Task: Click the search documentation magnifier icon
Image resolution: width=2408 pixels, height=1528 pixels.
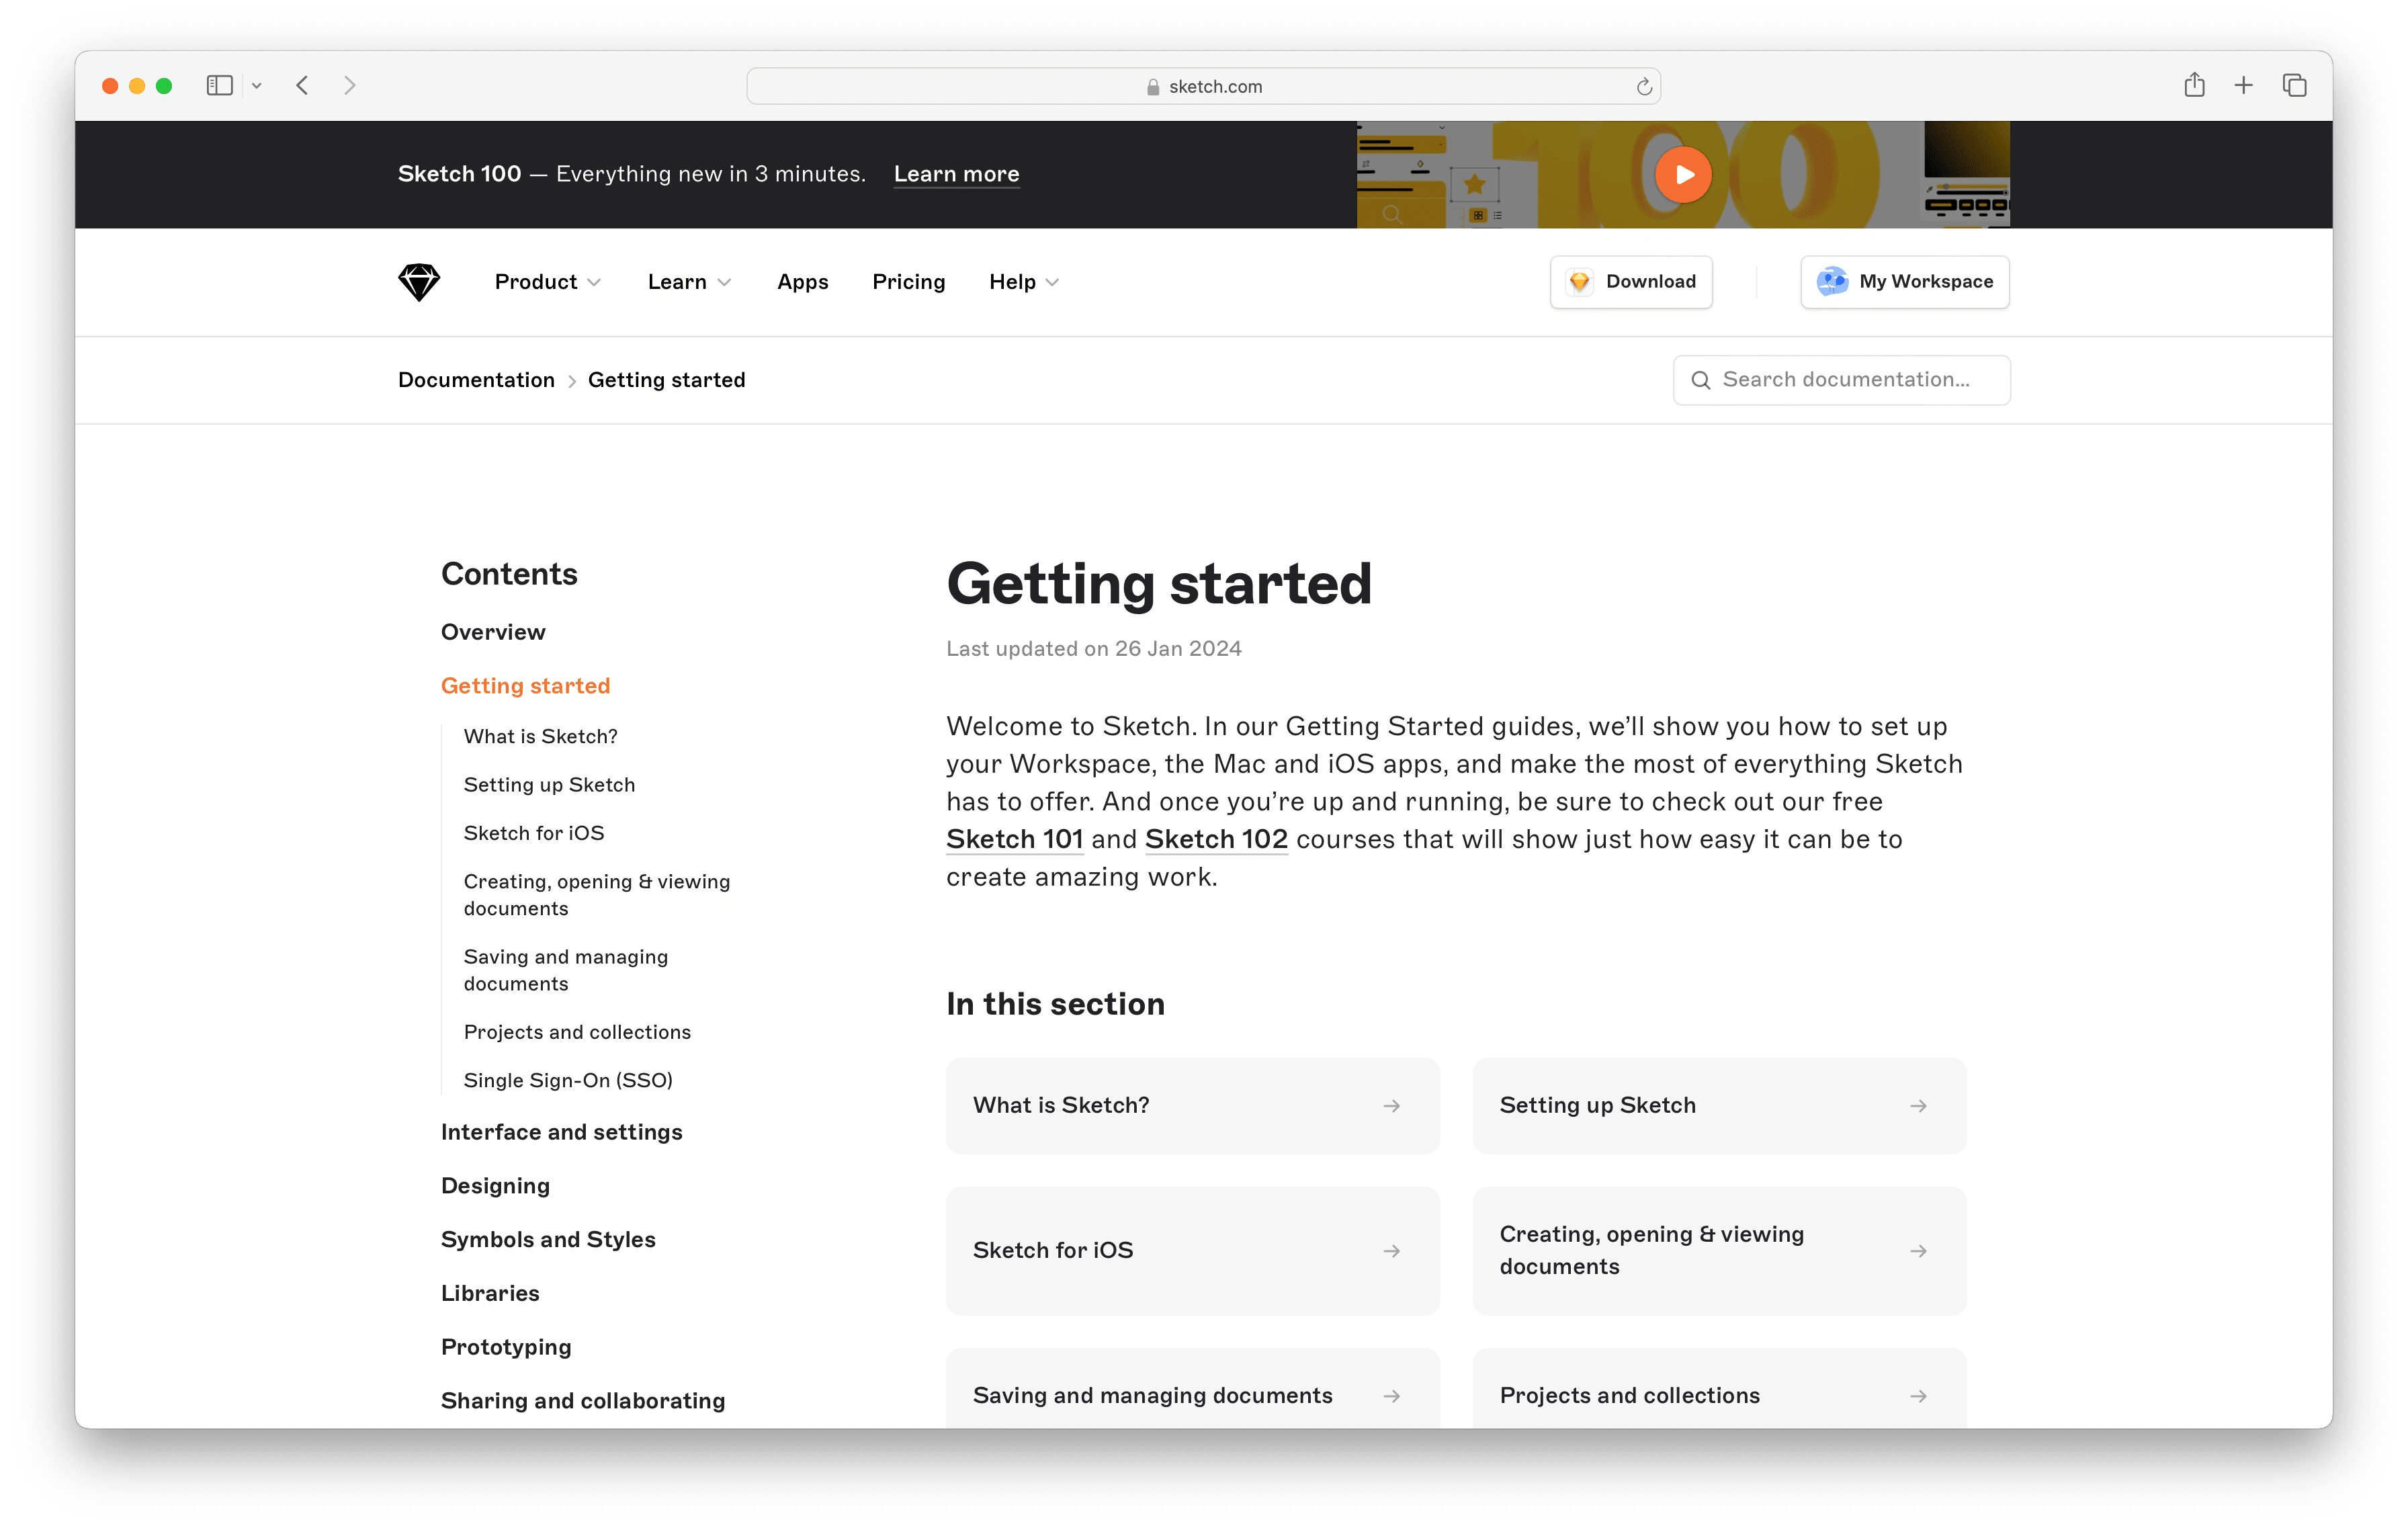Action: click(x=1701, y=379)
